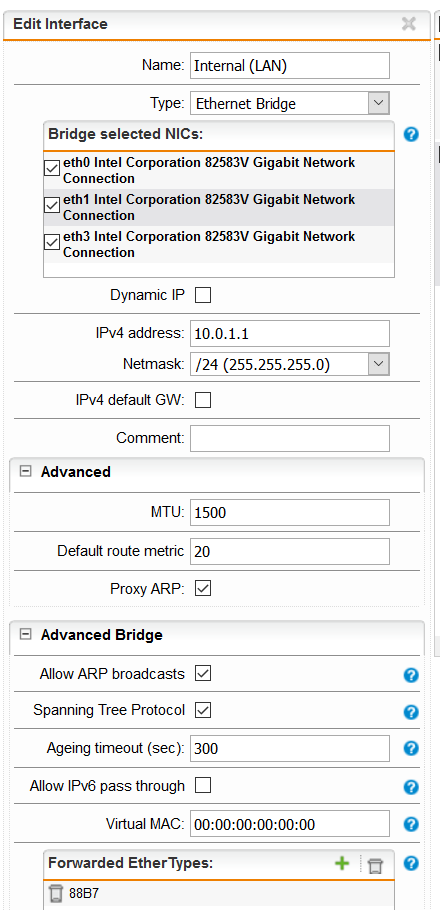
Task: Open the Netmask dropdown
Action: pyautogui.click(x=290, y=364)
